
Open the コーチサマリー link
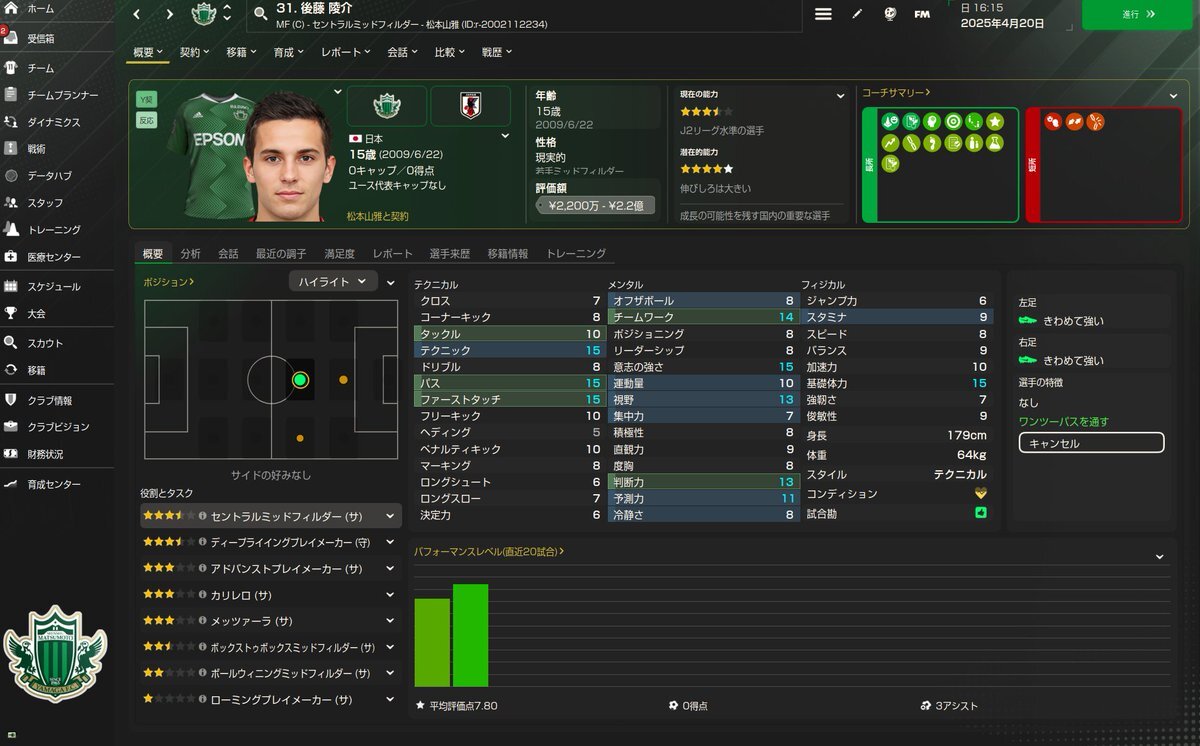(x=896, y=93)
